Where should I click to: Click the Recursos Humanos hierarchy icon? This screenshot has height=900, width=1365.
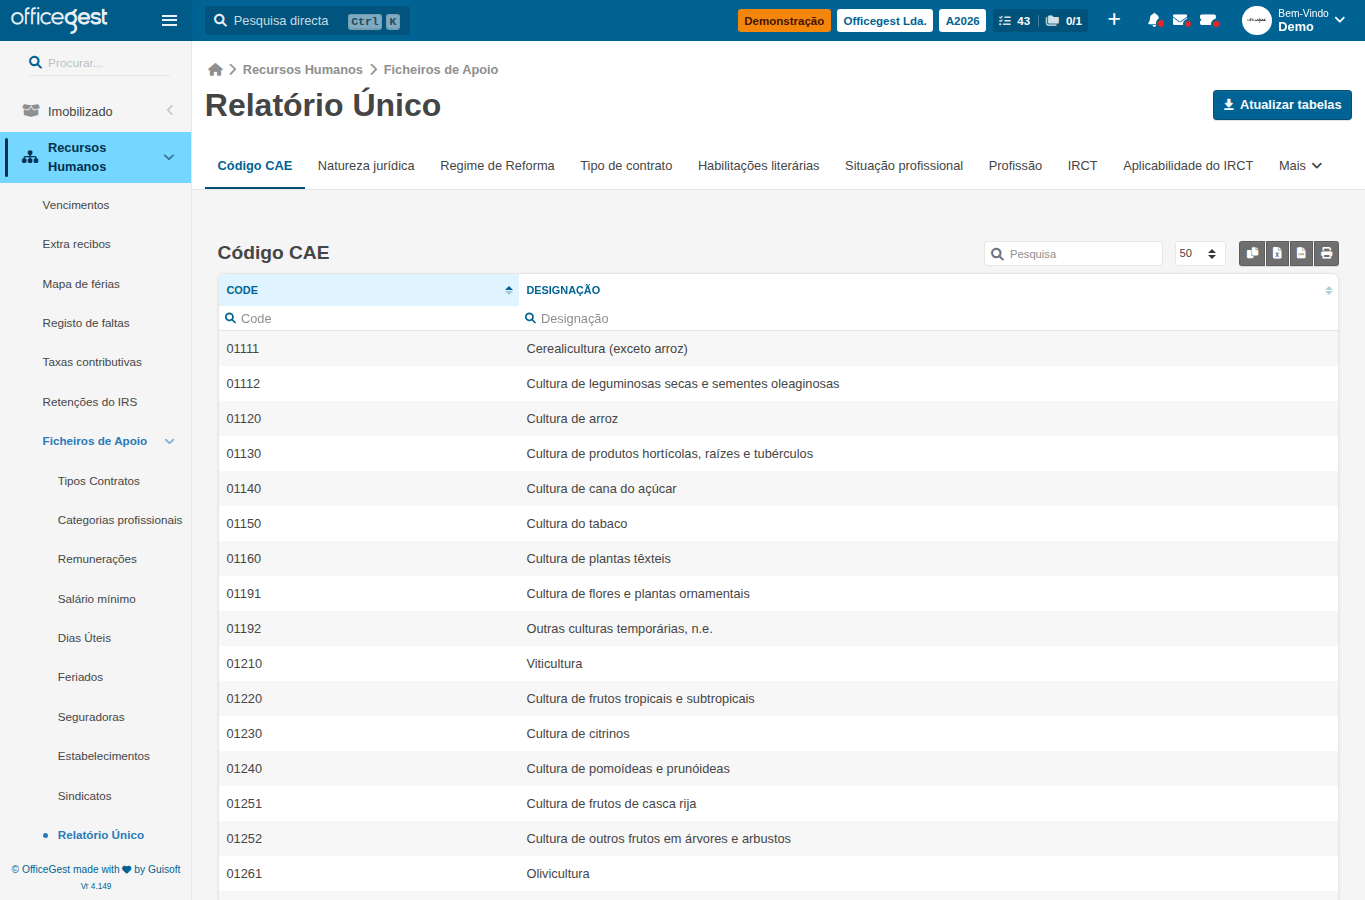pos(30,157)
